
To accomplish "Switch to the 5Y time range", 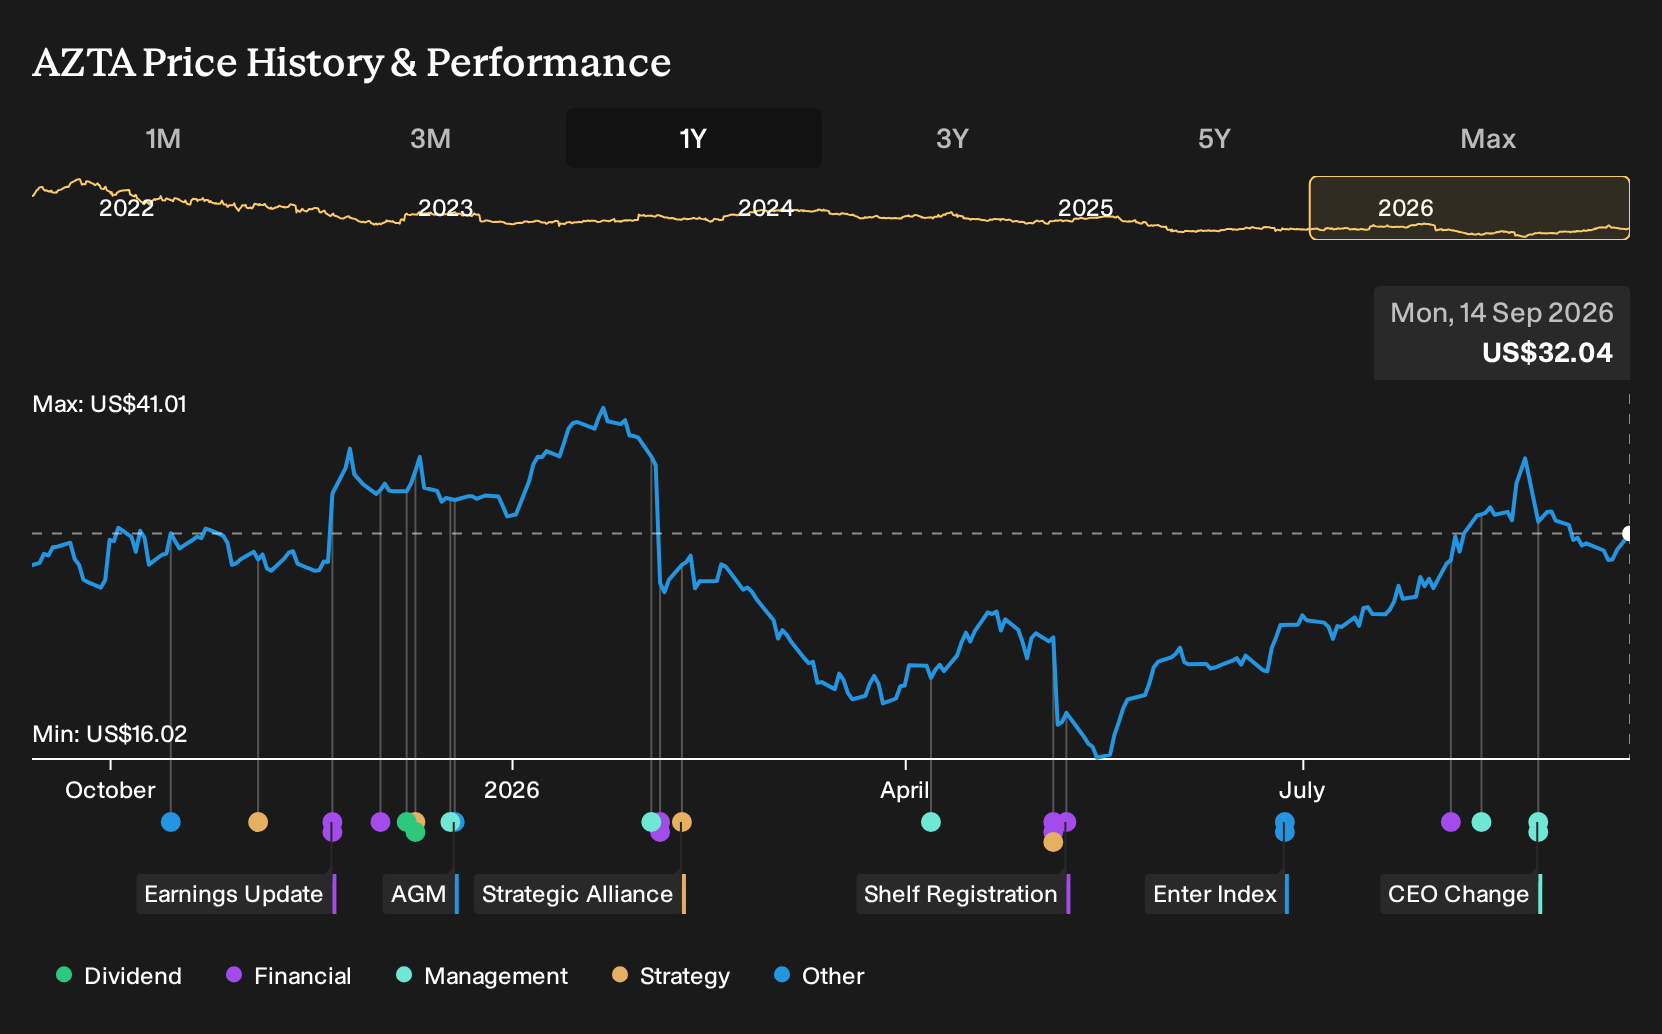I will tap(1214, 138).
